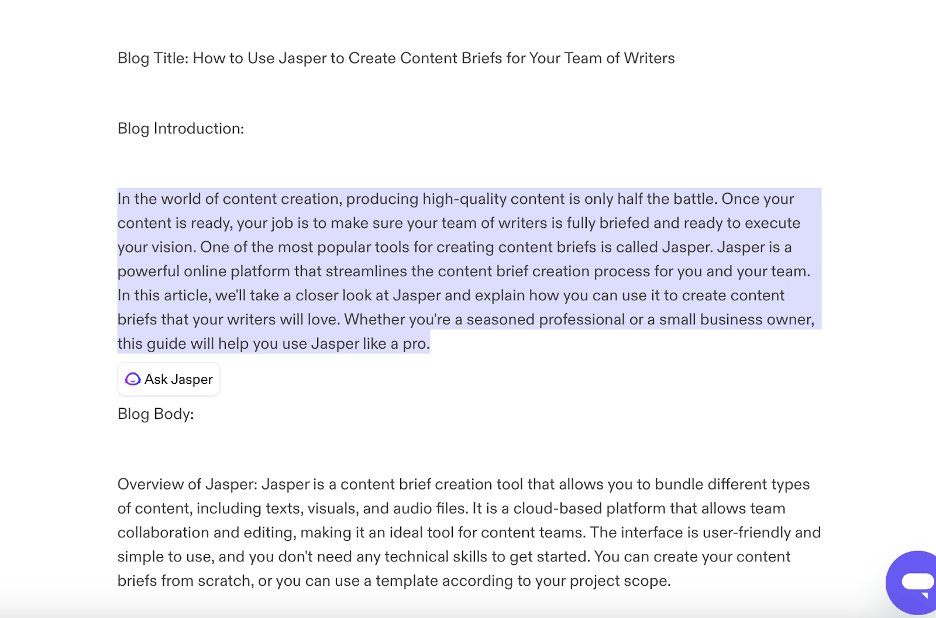Click the Overview of Jasper paragraph

[x=469, y=532]
